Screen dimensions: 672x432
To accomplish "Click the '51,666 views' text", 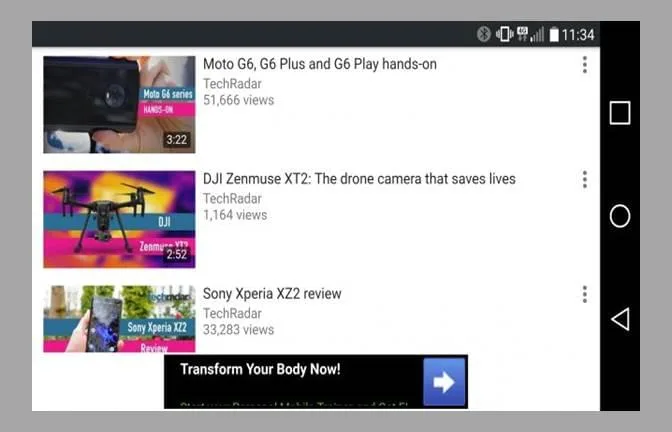I will point(238,100).
